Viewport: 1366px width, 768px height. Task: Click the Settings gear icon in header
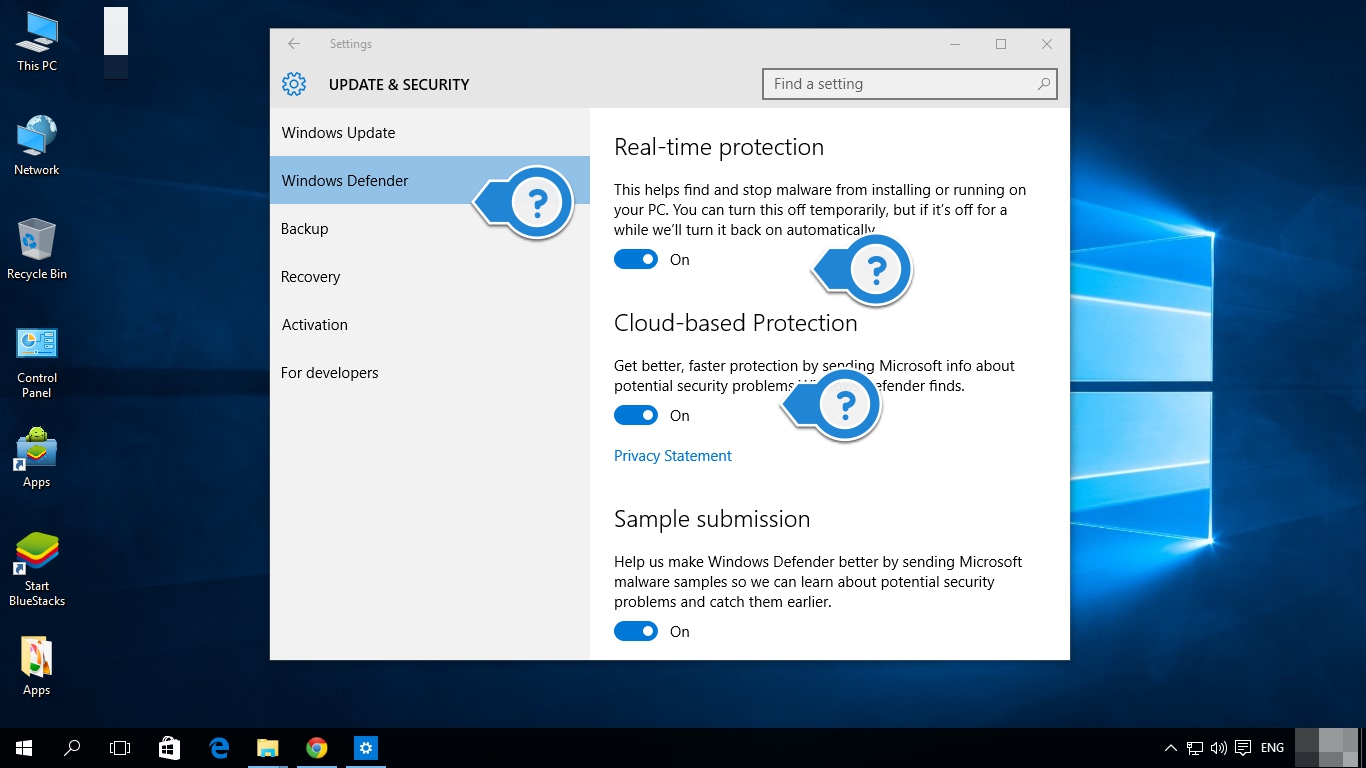tap(294, 84)
